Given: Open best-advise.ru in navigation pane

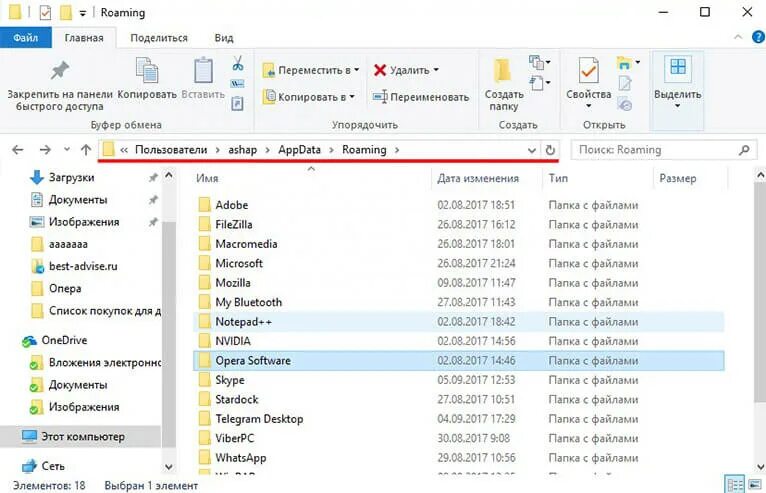Looking at the screenshot, I should pyautogui.click(x=74, y=266).
